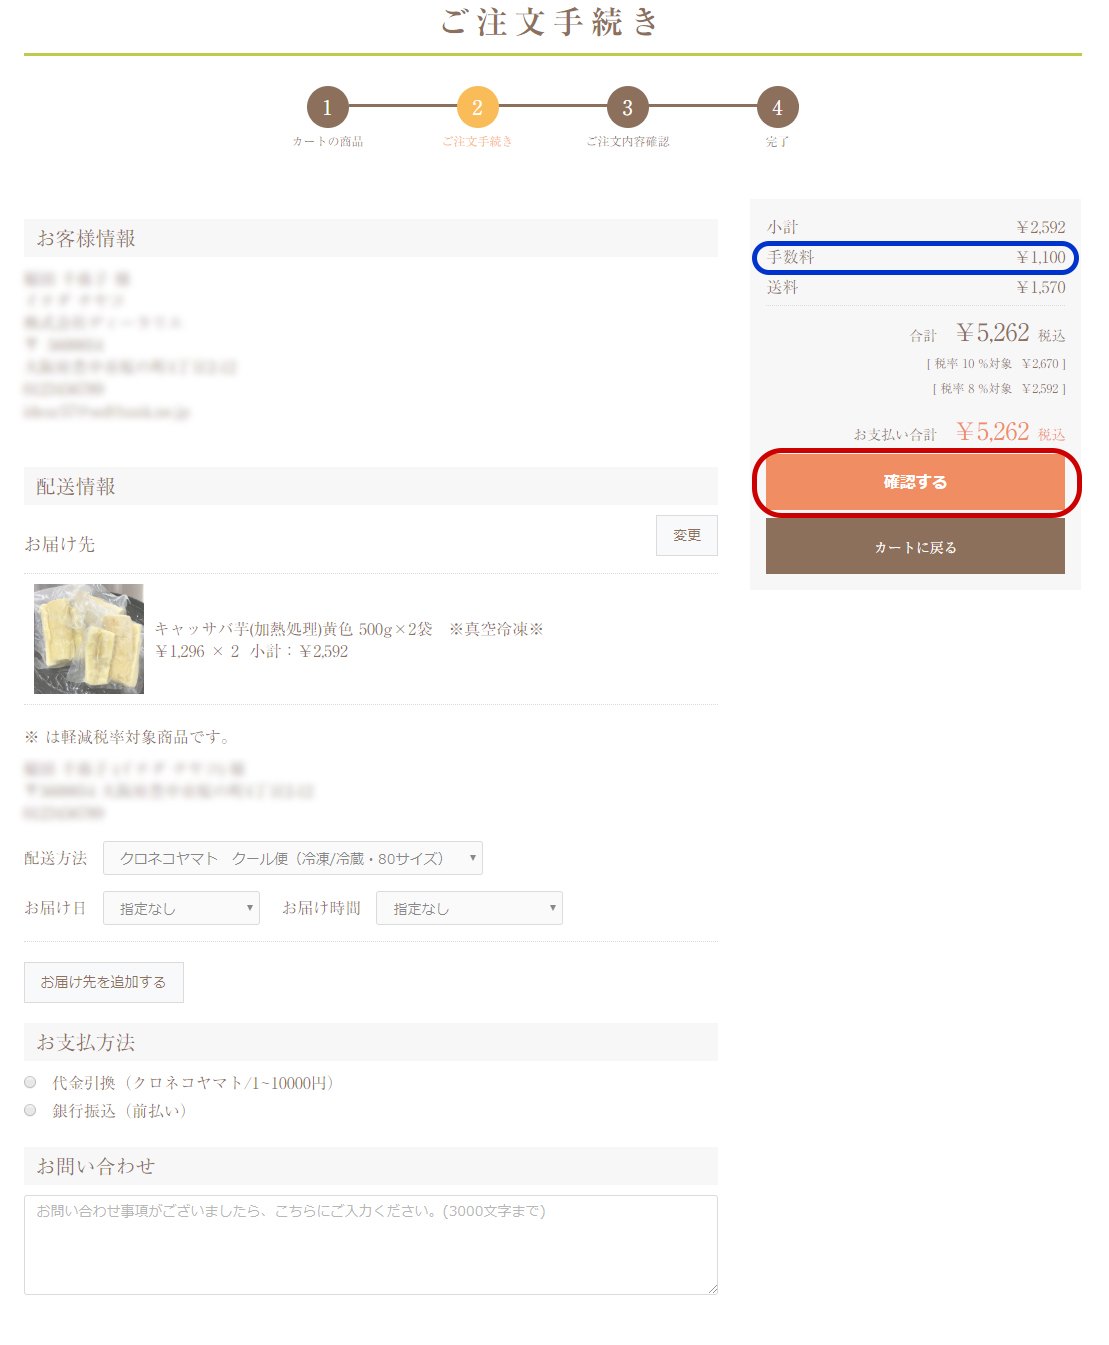The width and height of the screenshot is (1109, 1345).
Task: Click the 手数料 fee row
Action: click(x=915, y=257)
